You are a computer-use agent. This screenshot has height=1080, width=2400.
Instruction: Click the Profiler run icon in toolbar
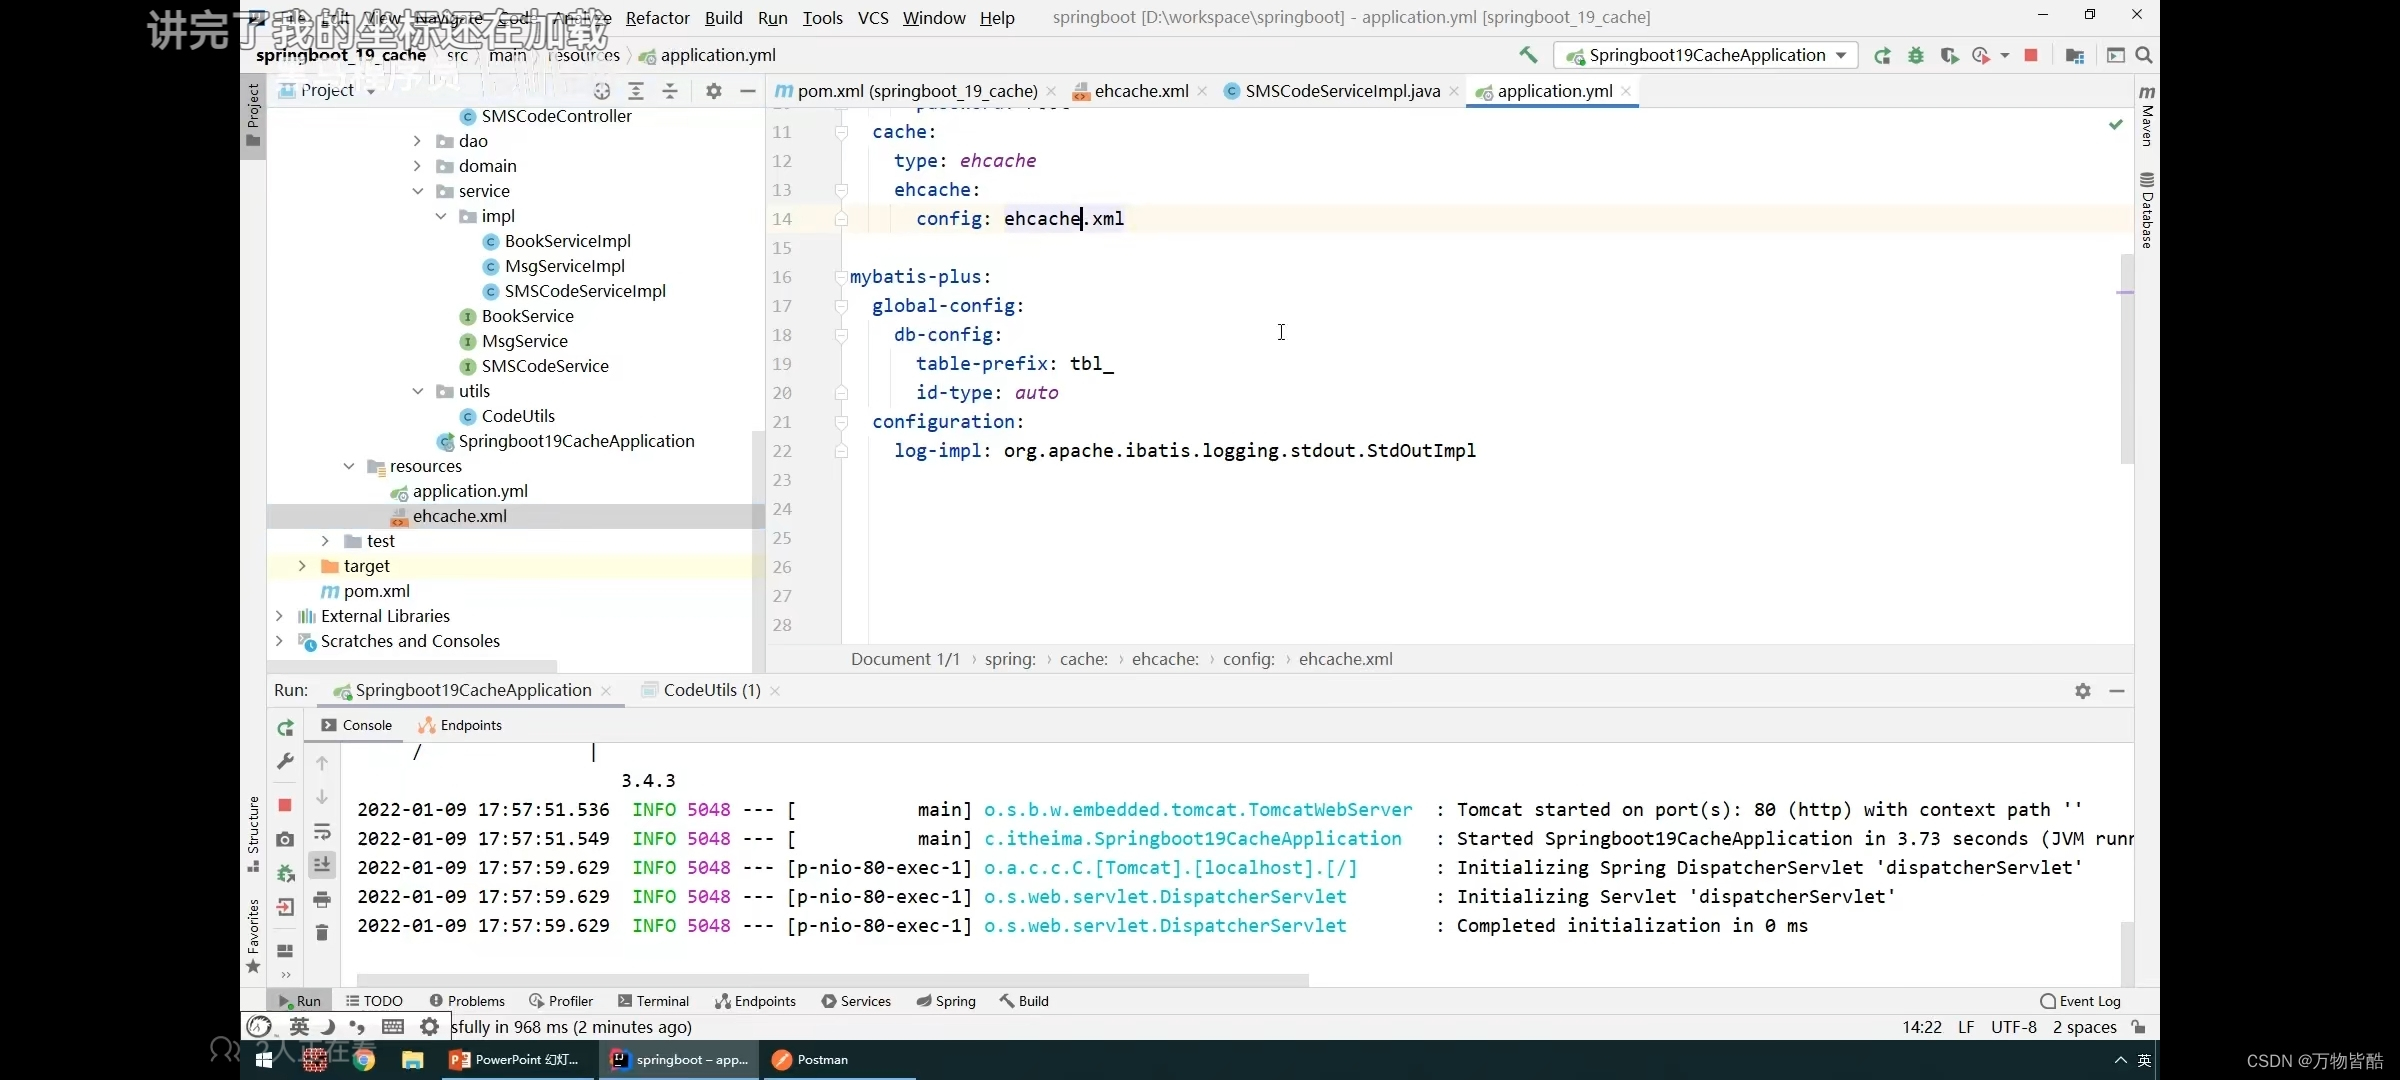1980,55
